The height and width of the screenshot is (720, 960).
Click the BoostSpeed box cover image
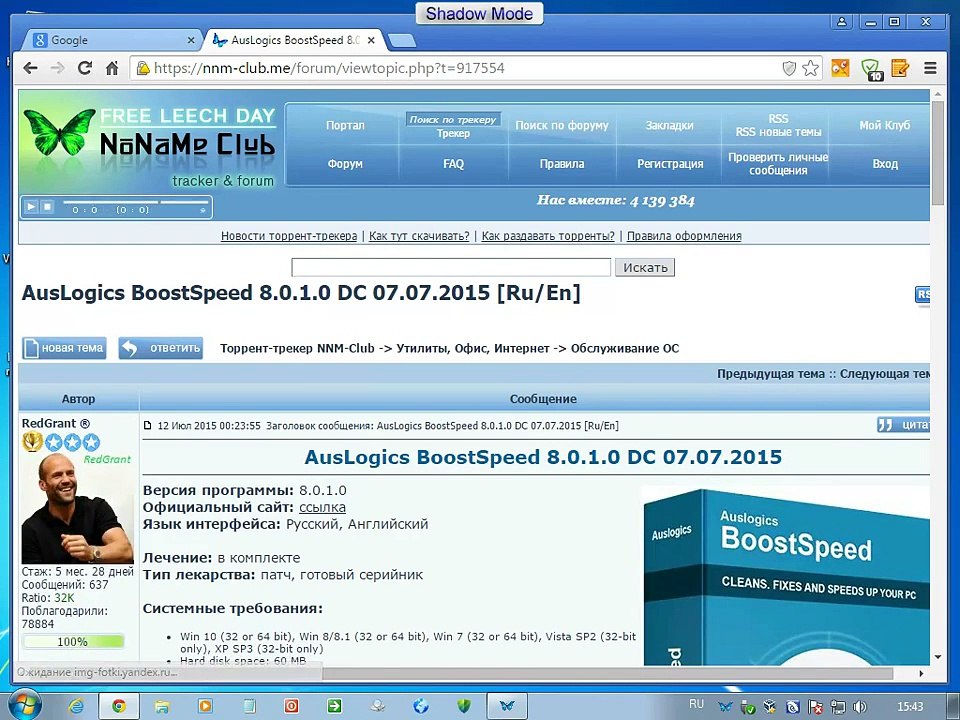pyautogui.click(x=786, y=576)
